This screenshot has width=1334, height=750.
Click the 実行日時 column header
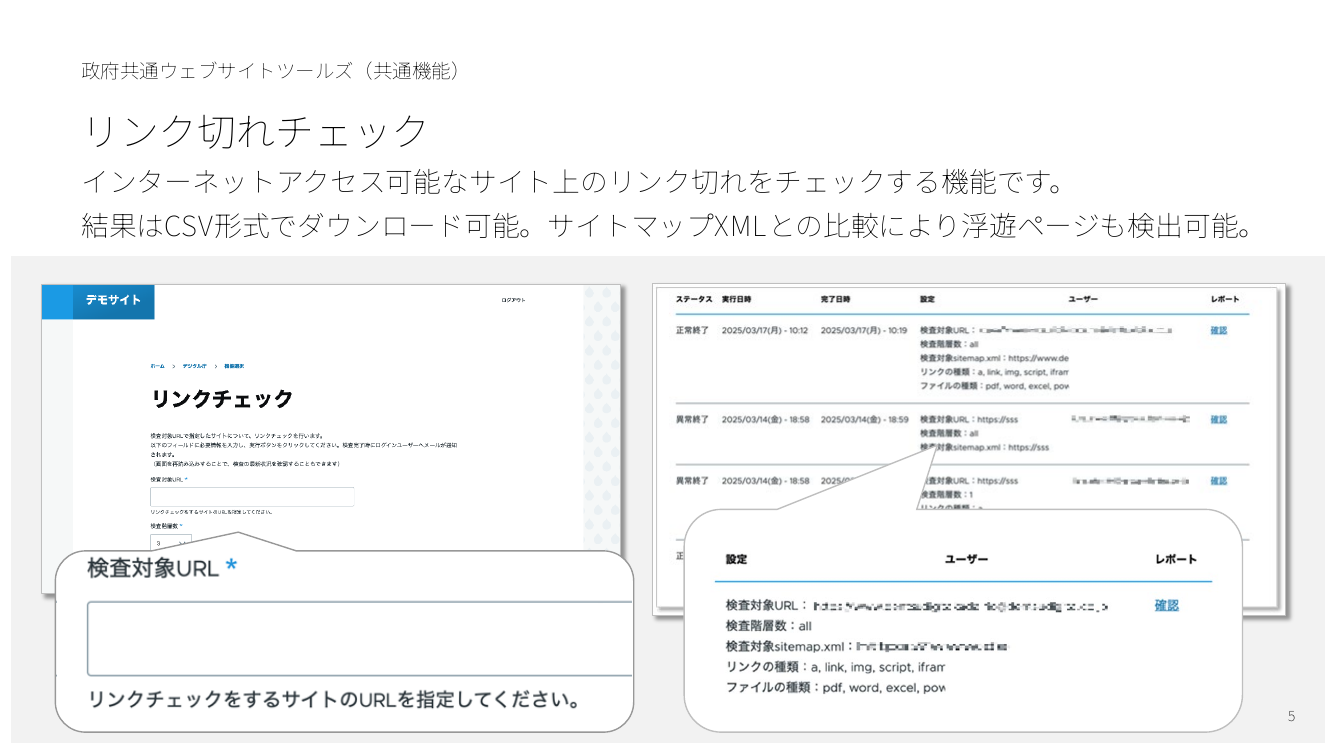(737, 299)
